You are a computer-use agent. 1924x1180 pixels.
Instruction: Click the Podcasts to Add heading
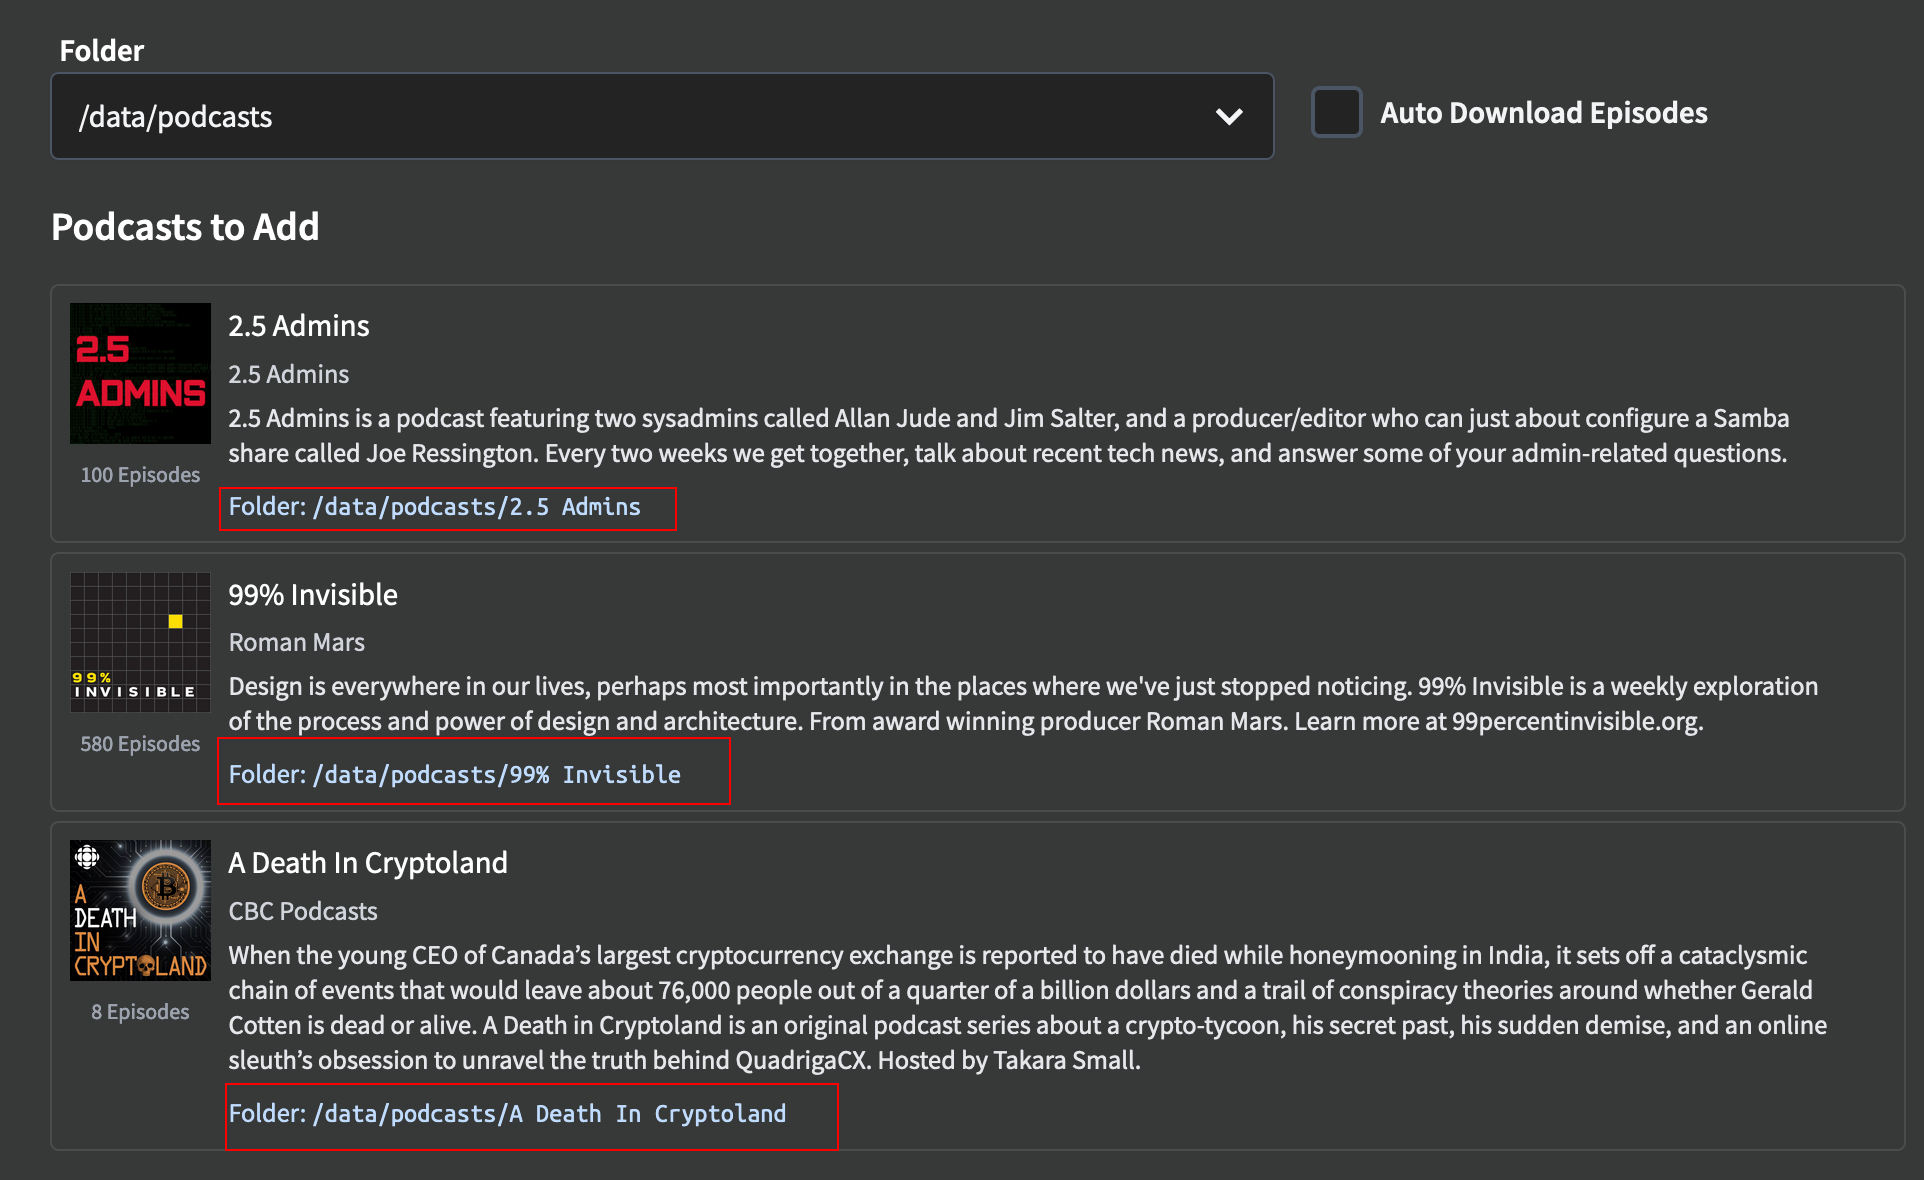click(184, 227)
